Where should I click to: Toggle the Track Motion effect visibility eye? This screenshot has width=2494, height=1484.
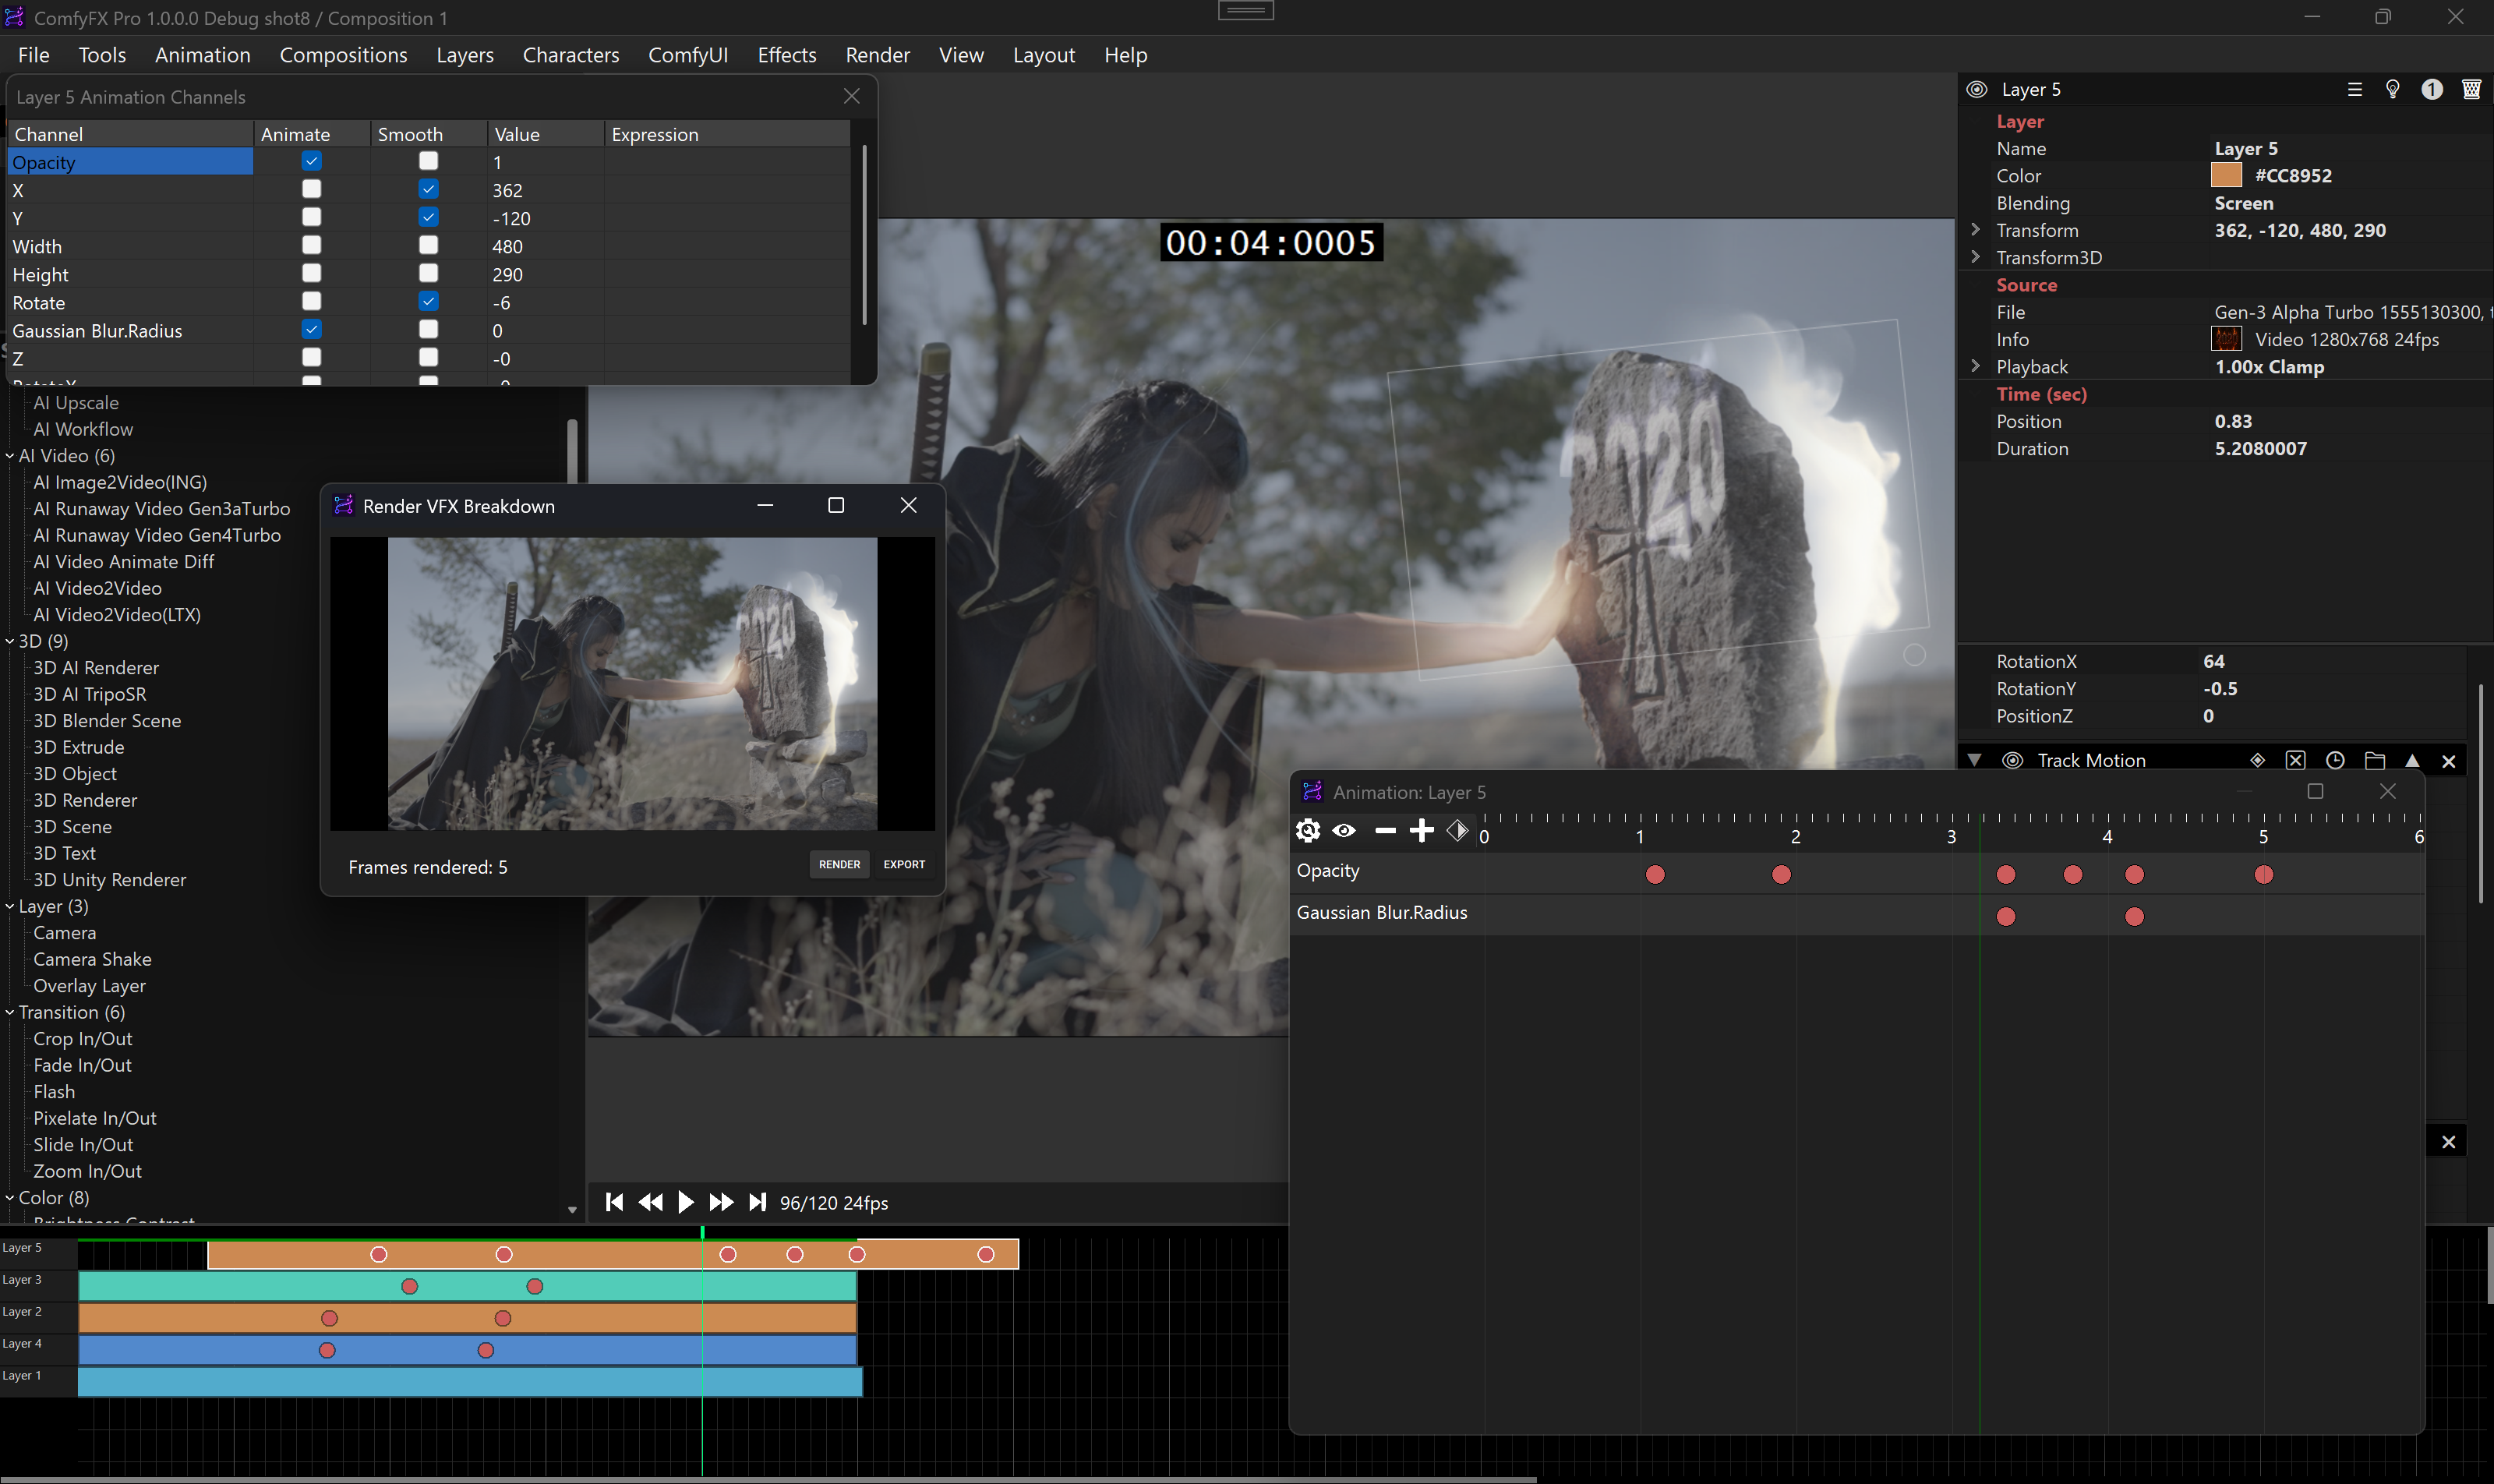point(2012,760)
